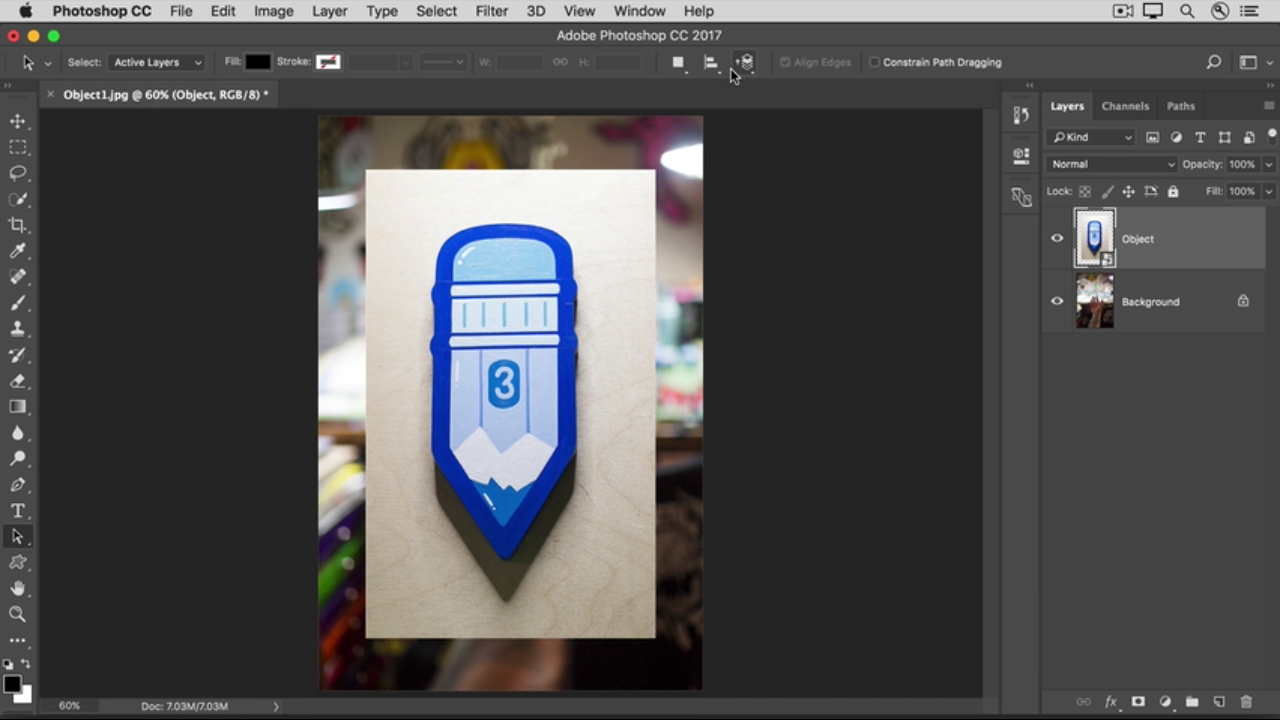Open the Active Layers select dropdown
Image resolution: width=1280 pixels, height=720 pixels.
(x=157, y=62)
